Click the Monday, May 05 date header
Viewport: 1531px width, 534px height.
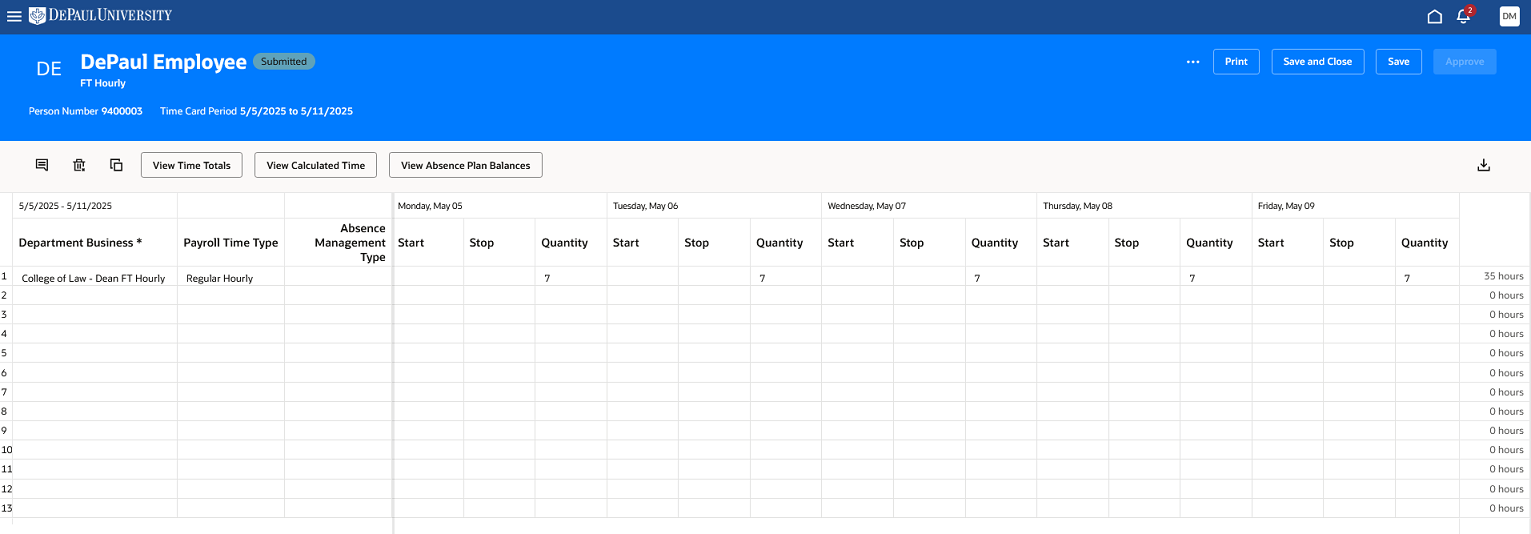point(500,206)
